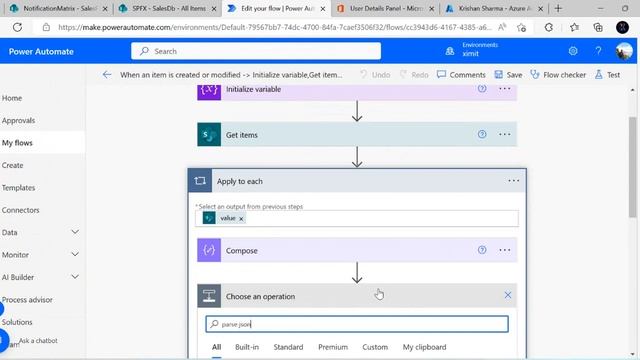This screenshot has width=640, height=360.
Task: Click help icon on Initialize variable step
Action: (x=482, y=89)
